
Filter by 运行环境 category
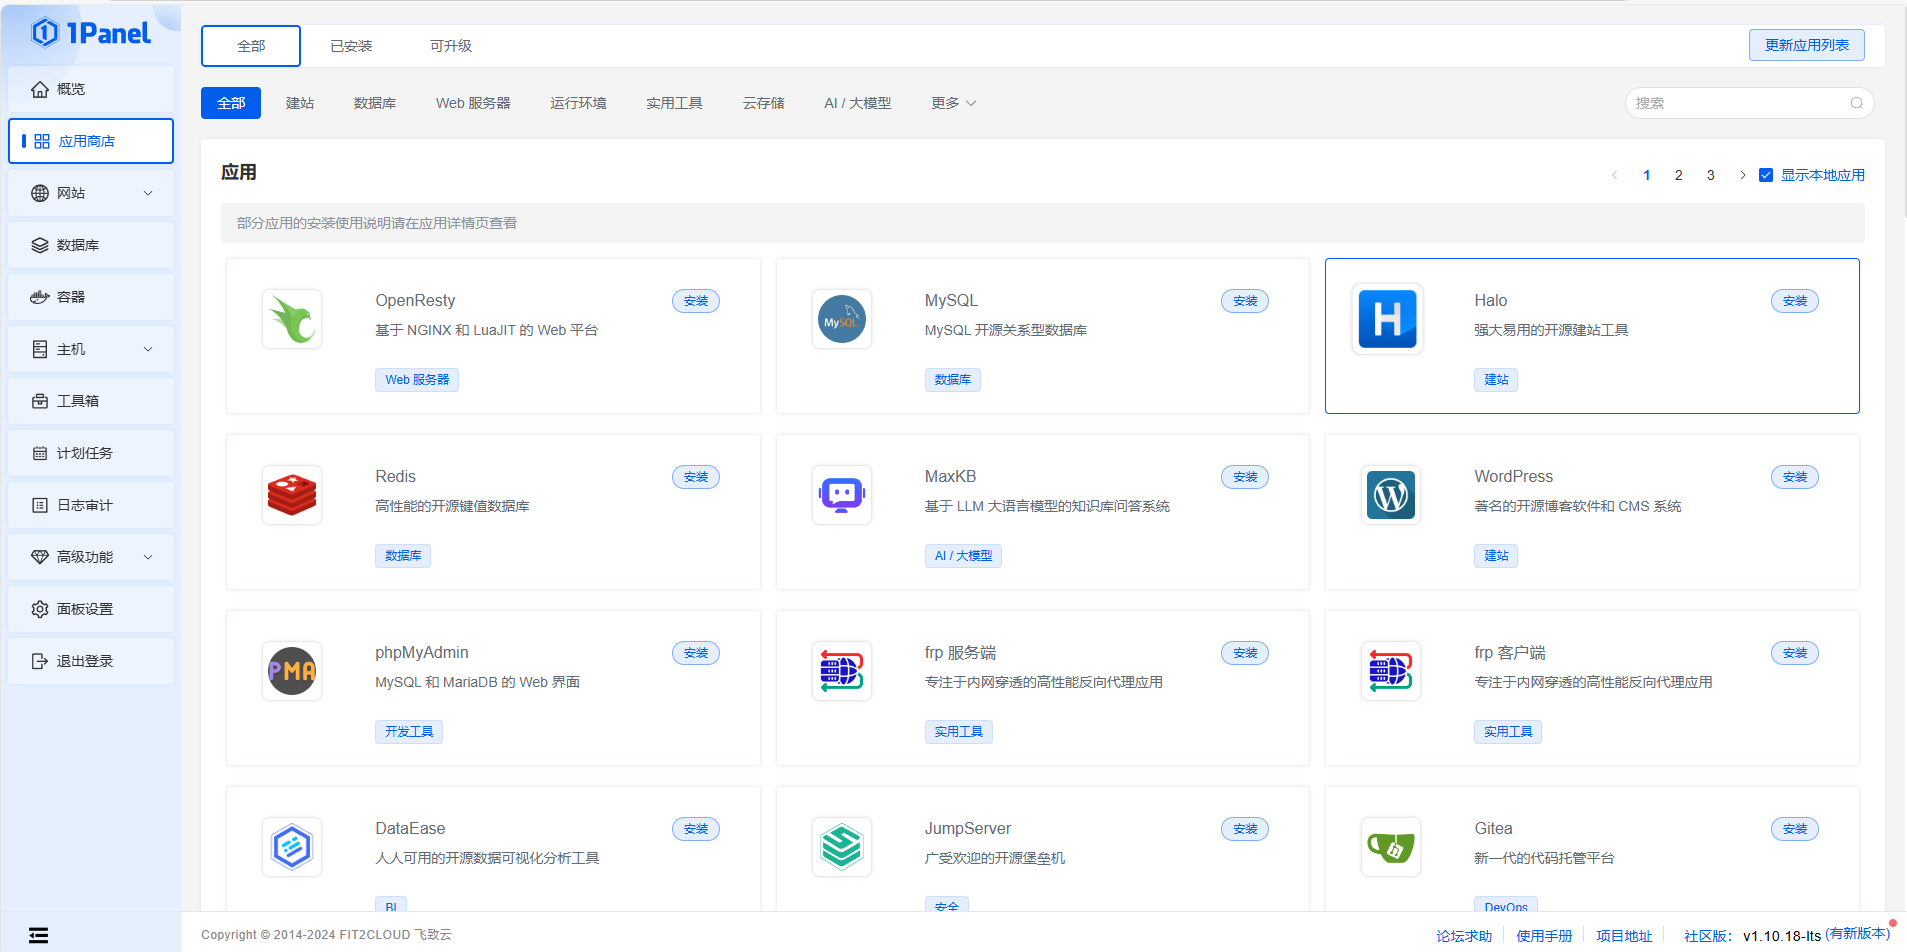tap(578, 103)
